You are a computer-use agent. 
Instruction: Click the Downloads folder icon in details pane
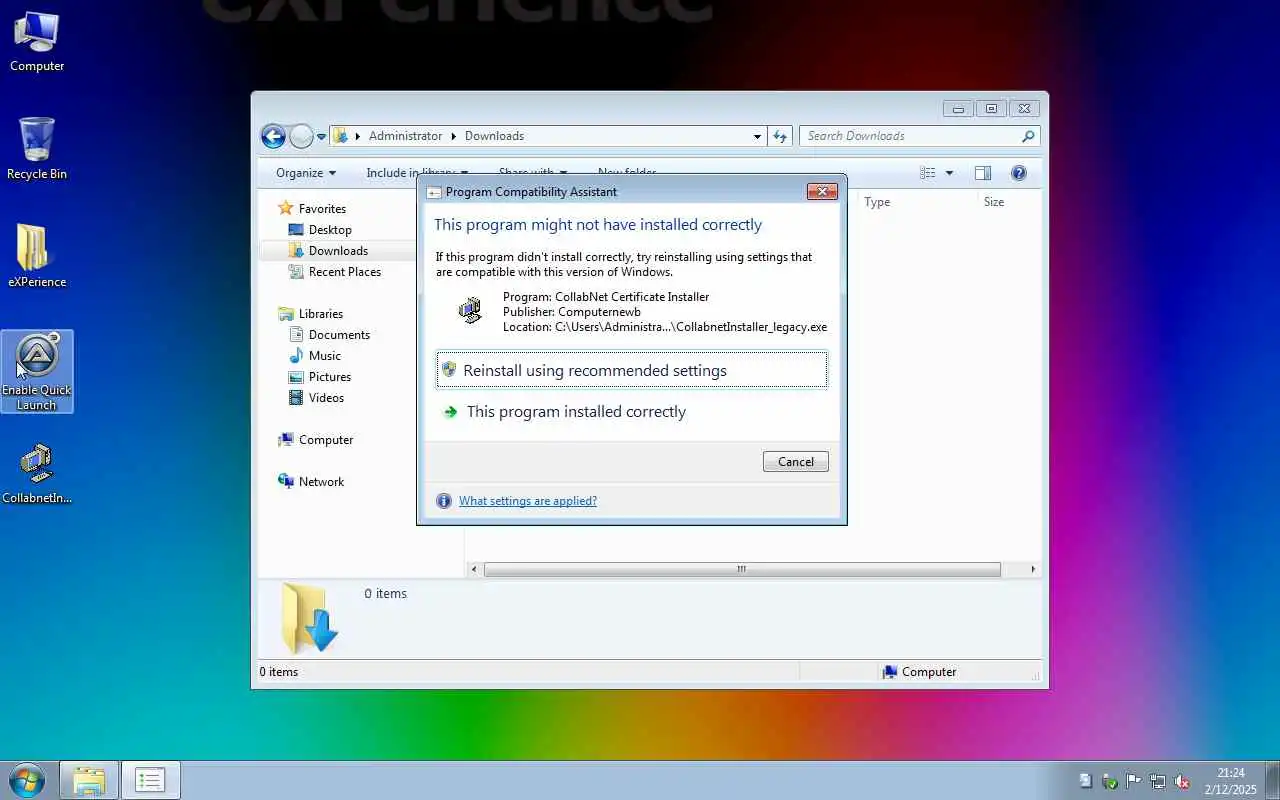tap(309, 619)
